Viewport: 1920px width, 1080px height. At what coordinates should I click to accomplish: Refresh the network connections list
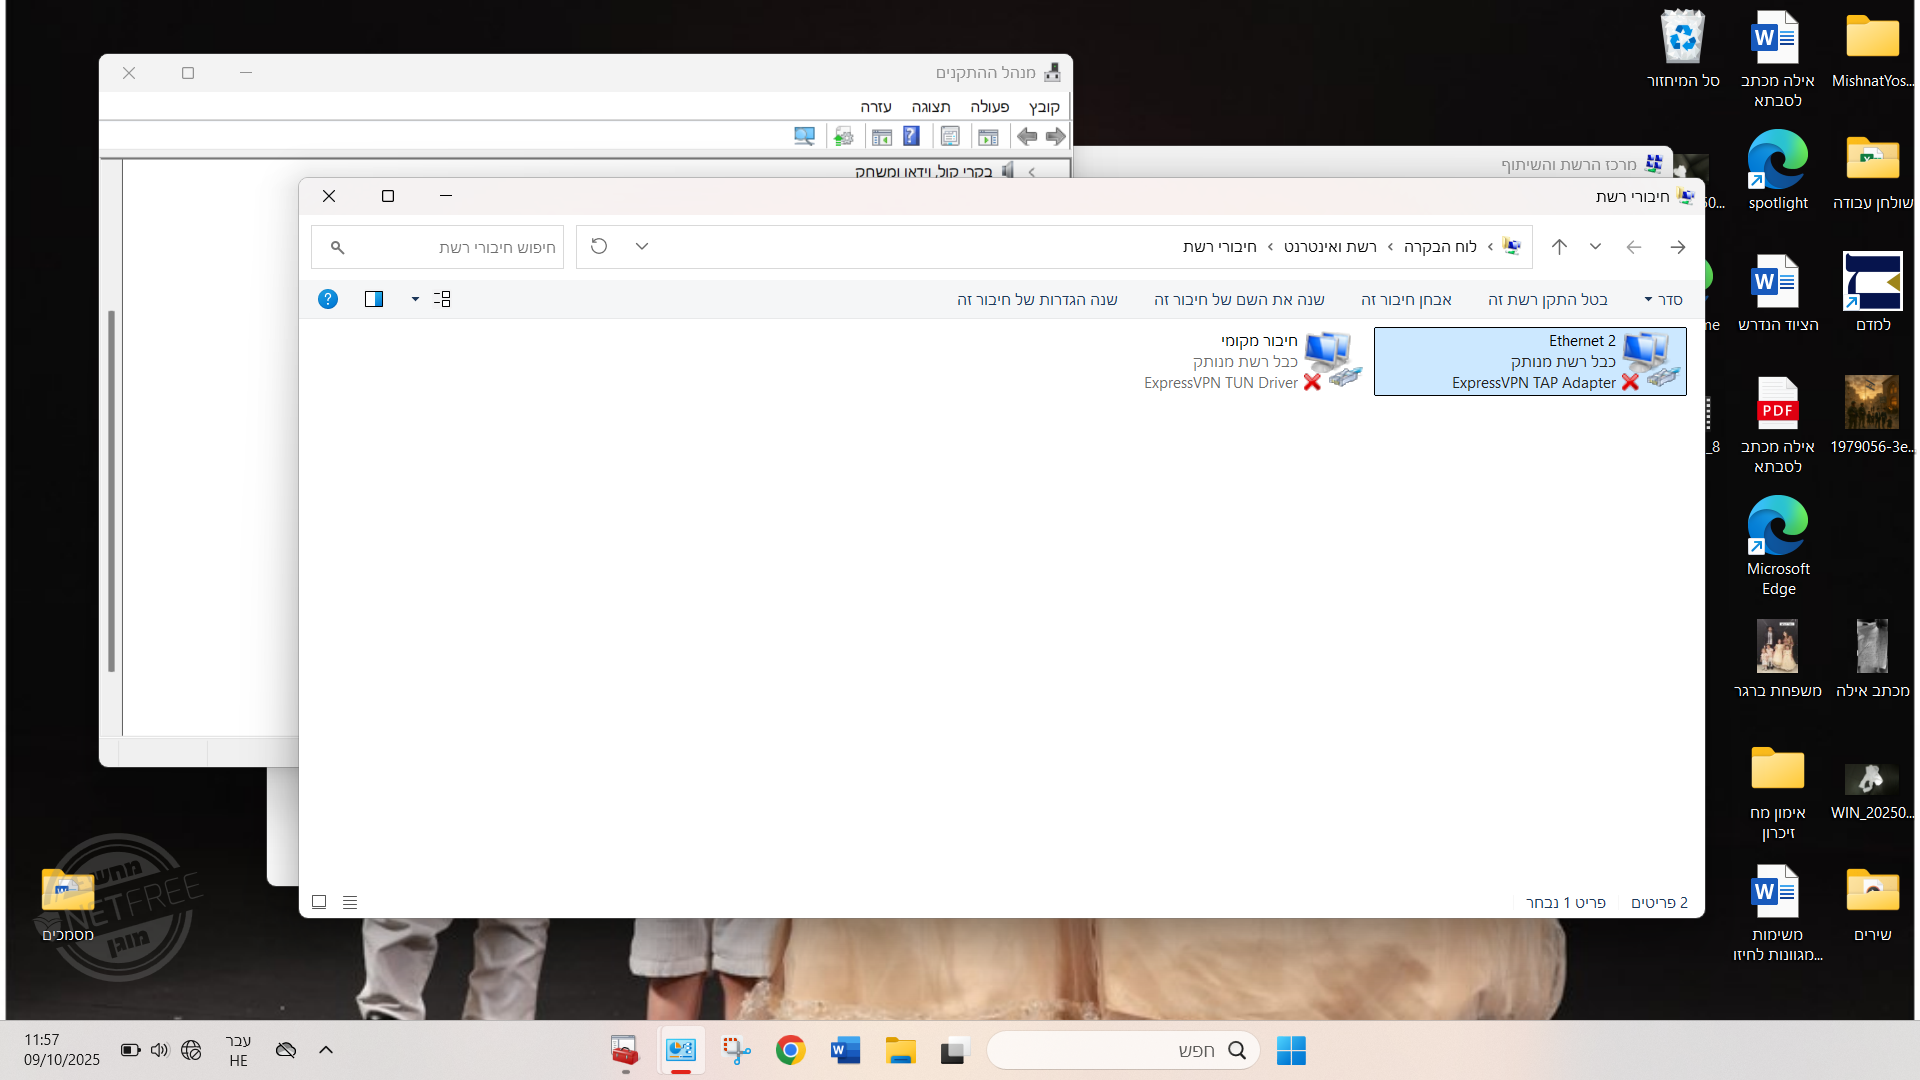(599, 246)
